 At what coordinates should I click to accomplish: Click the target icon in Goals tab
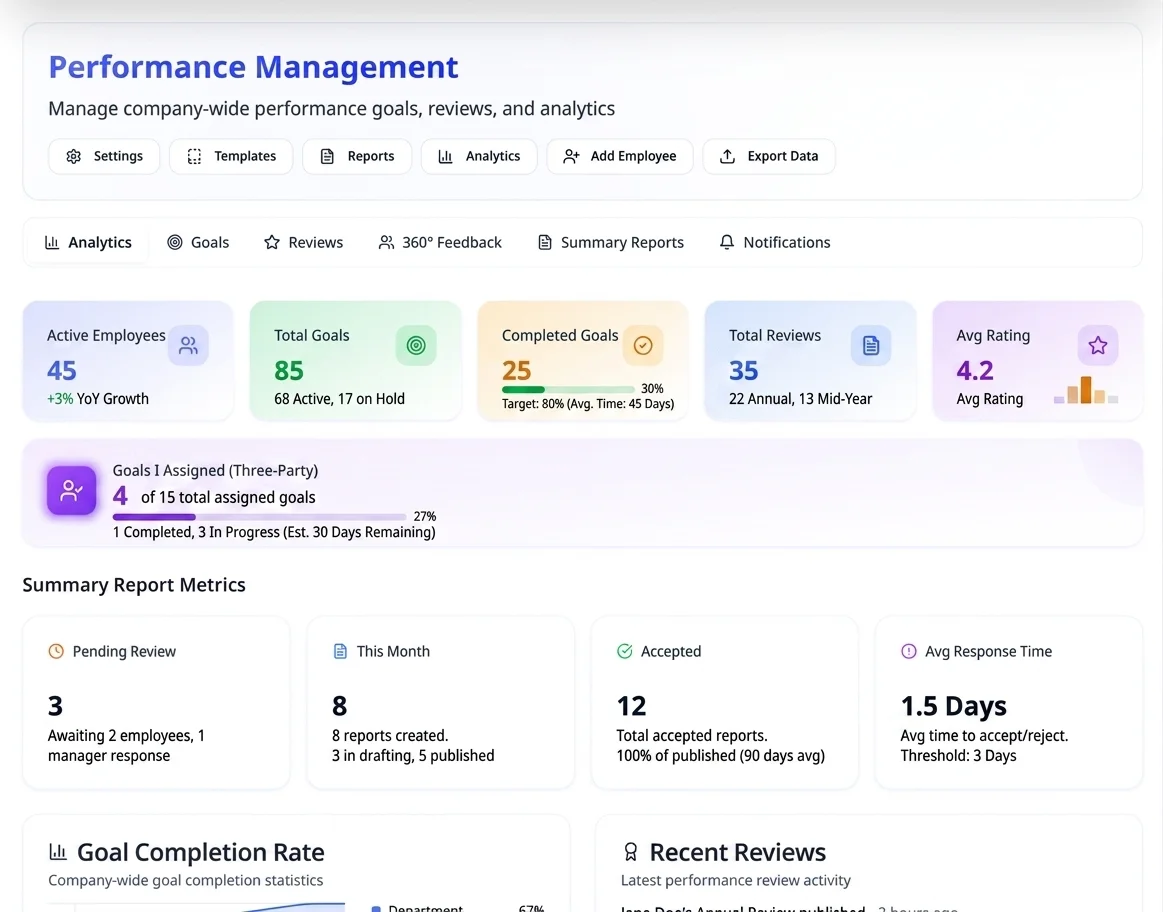pyautogui.click(x=175, y=242)
